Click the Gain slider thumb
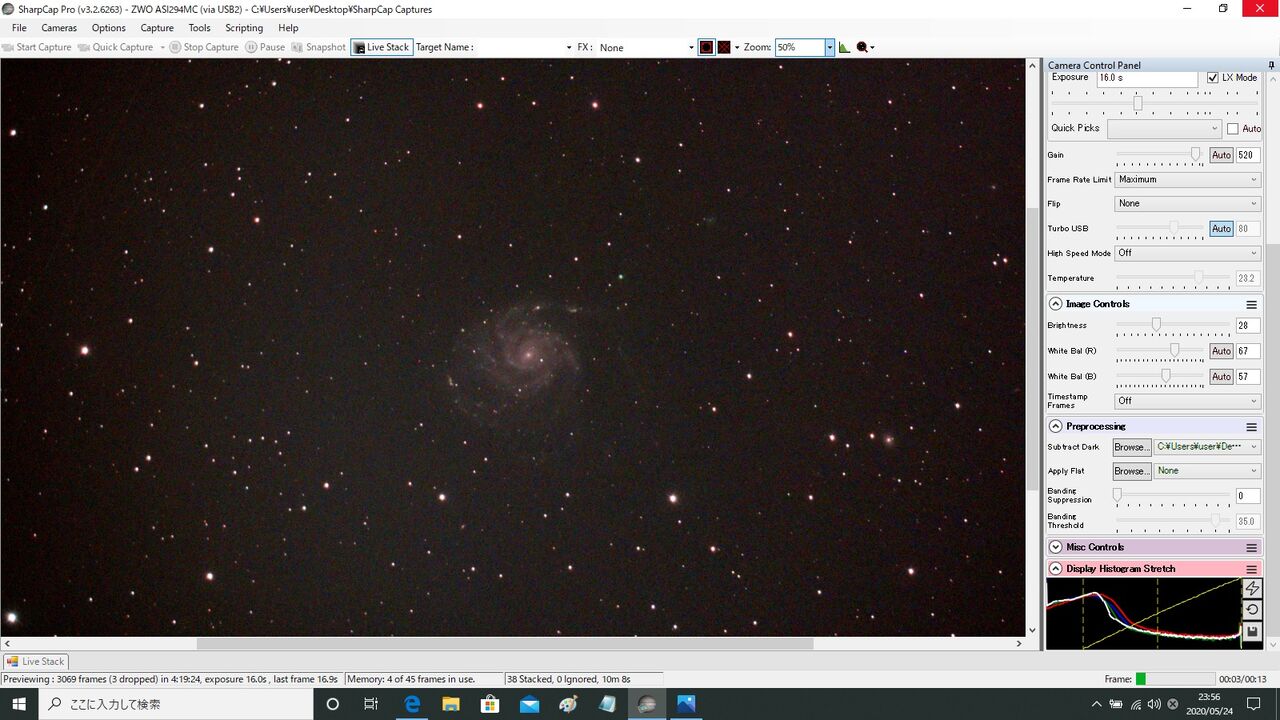The height and width of the screenshot is (720, 1280). [1195, 154]
